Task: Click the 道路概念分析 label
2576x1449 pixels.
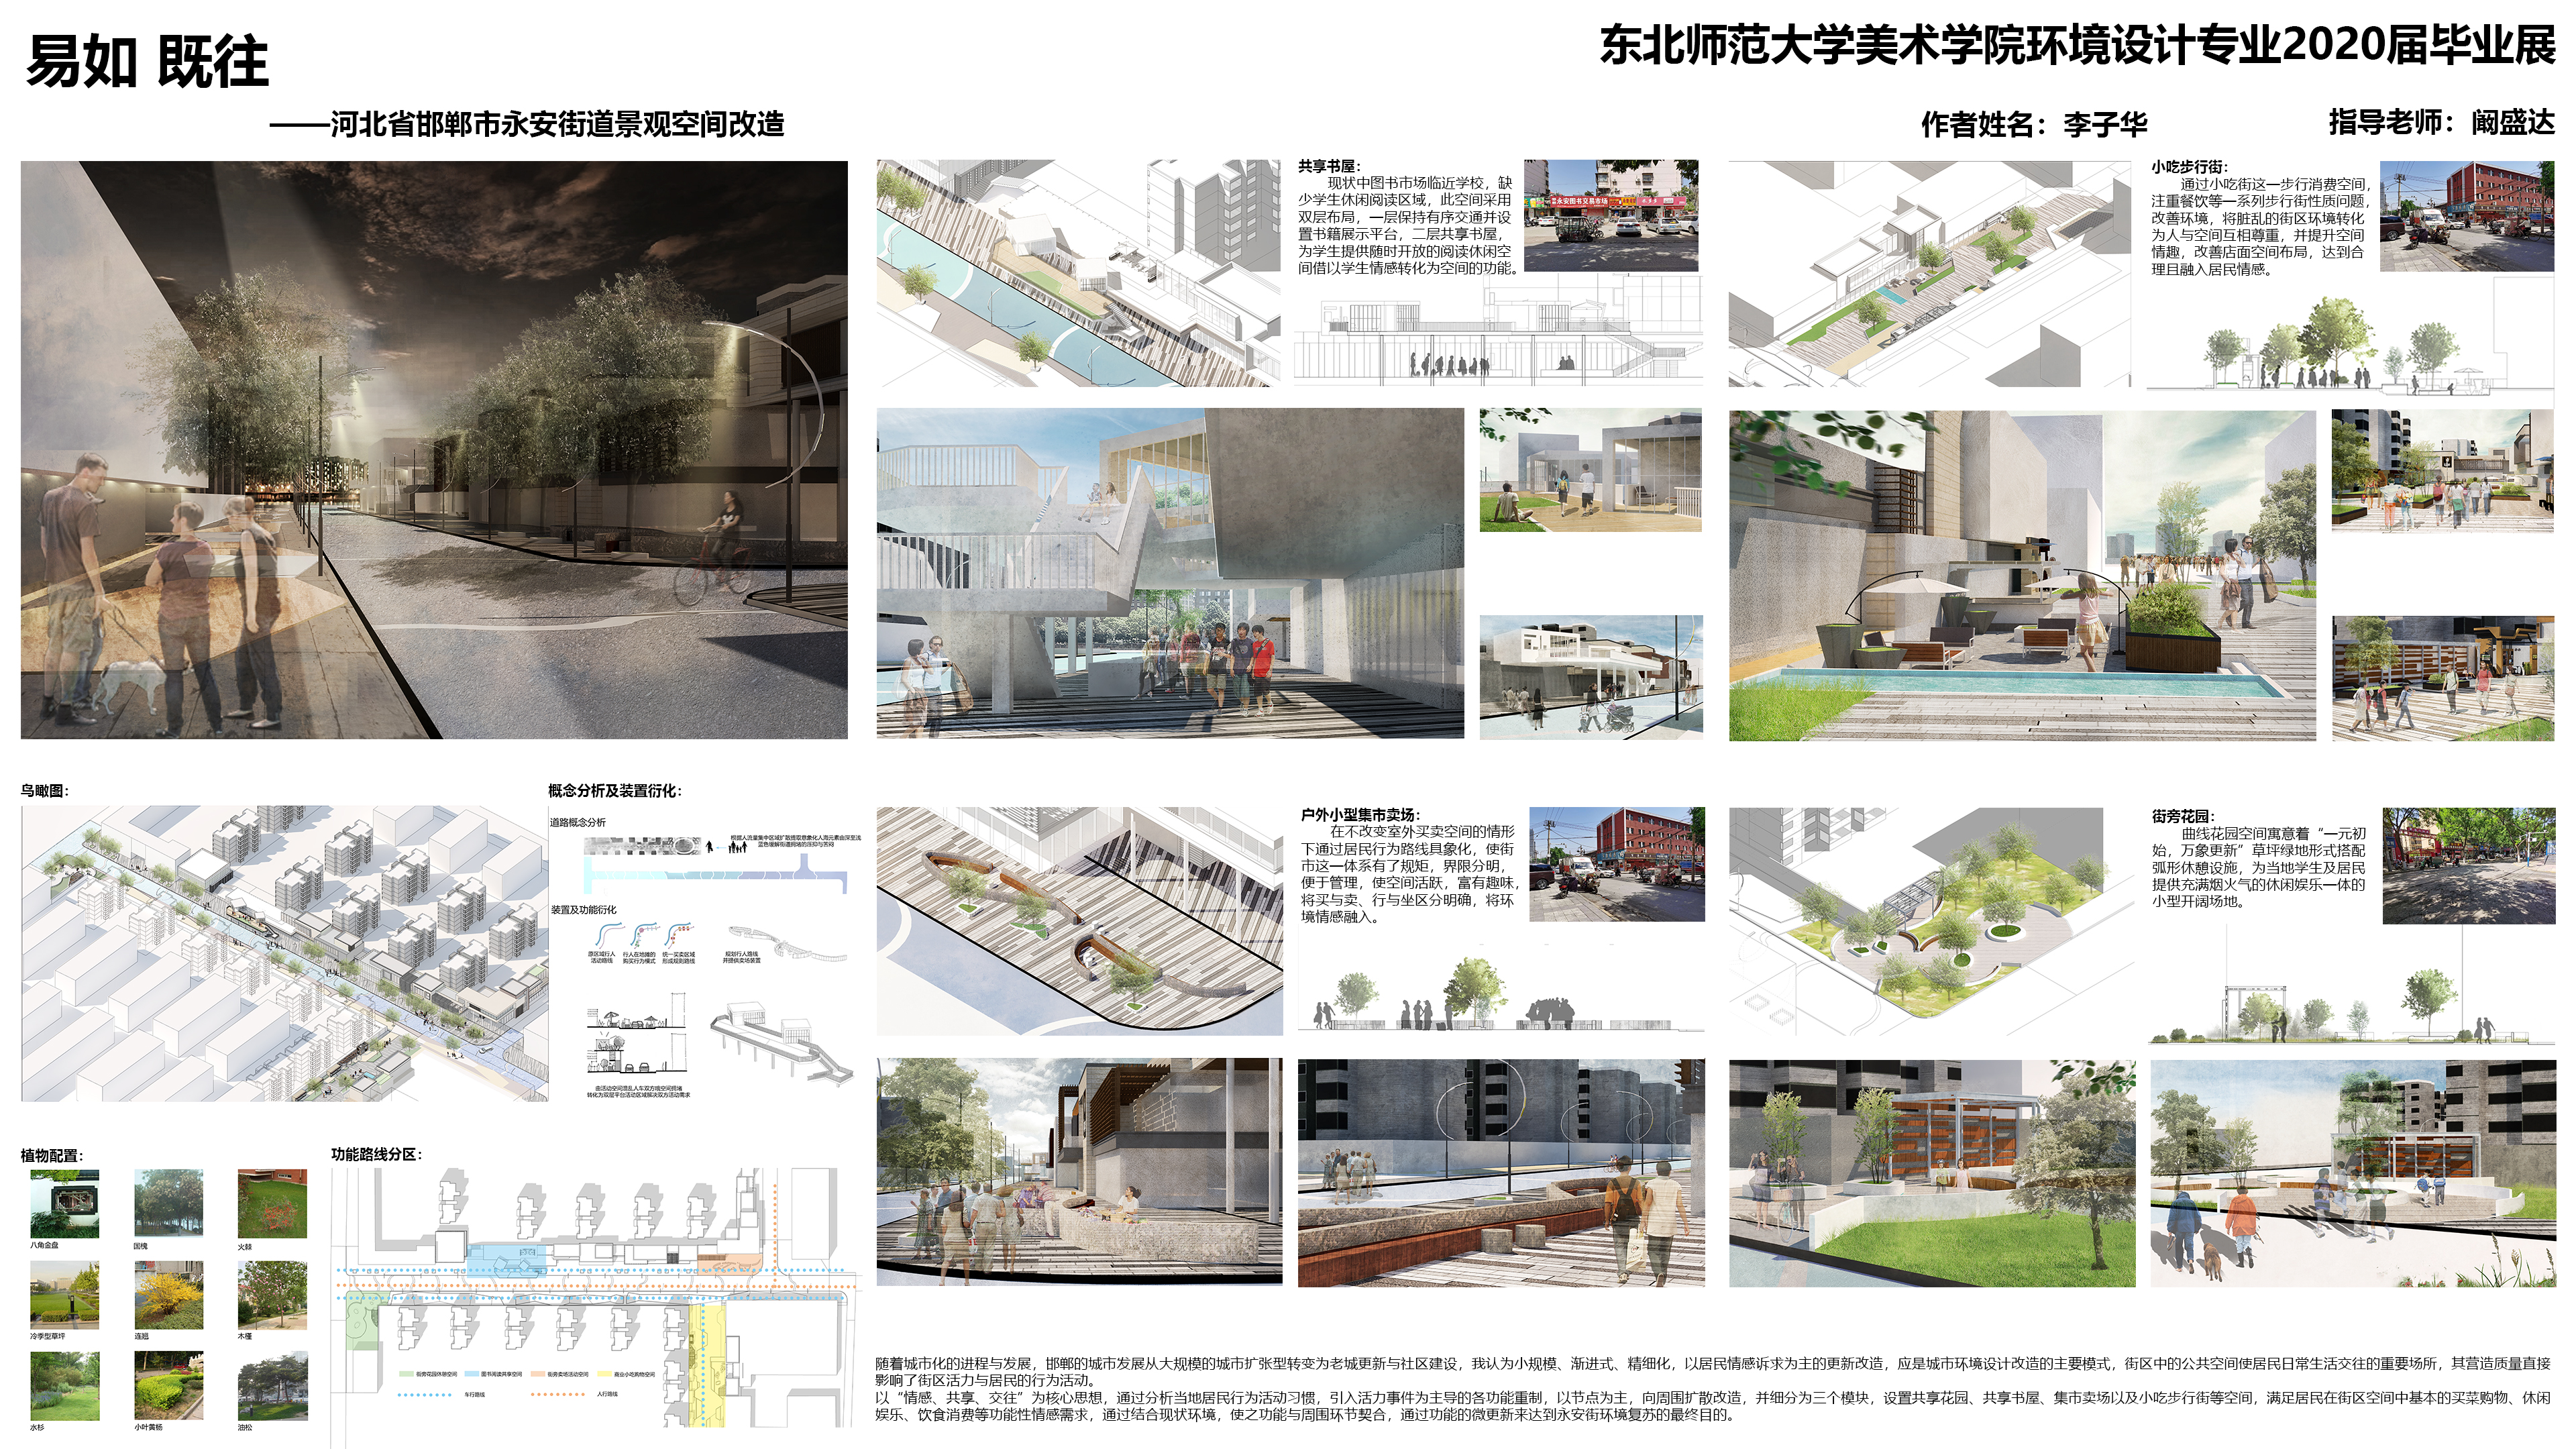Action: (578, 822)
